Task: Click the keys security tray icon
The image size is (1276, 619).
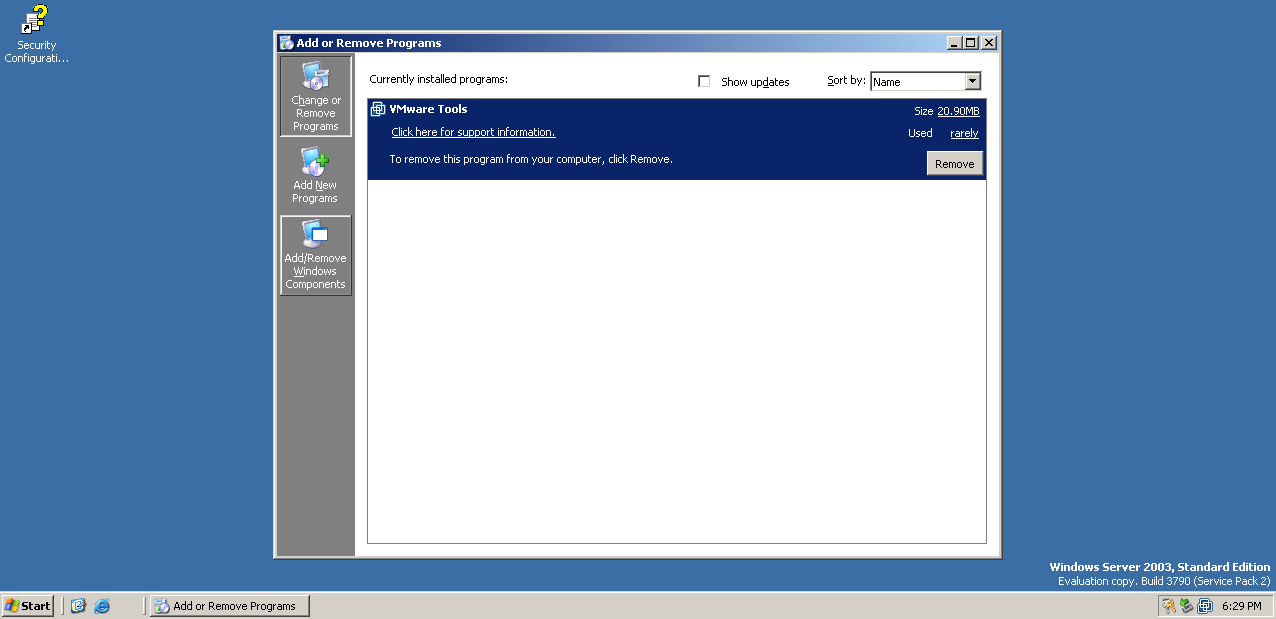Action: tap(1169, 606)
